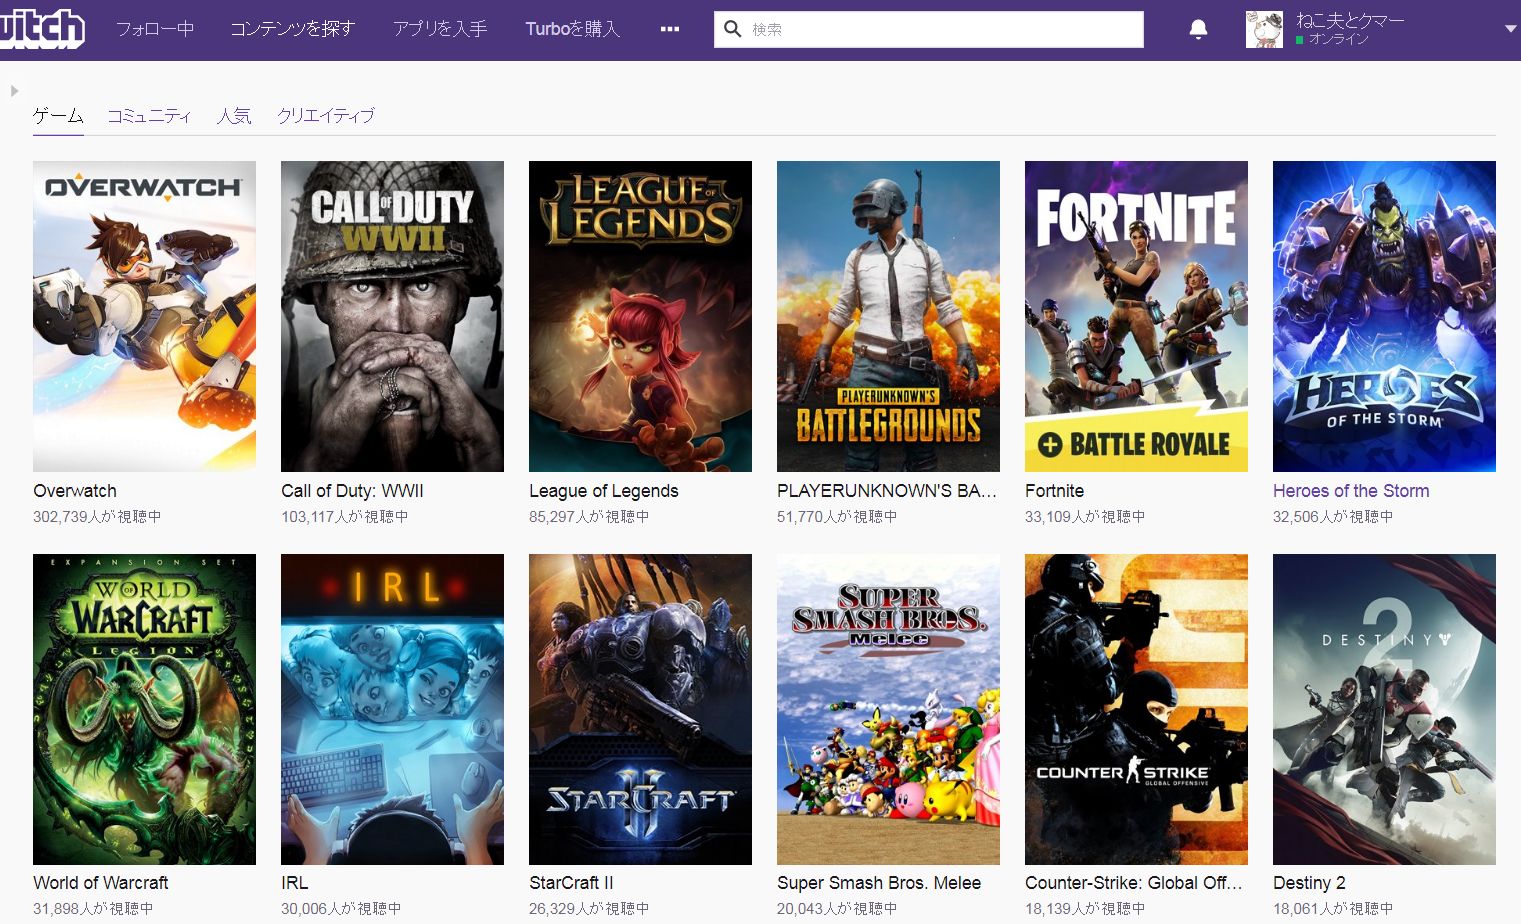The height and width of the screenshot is (924, 1521).
Task: Open the Overwatch box art
Action: coord(144,316)
